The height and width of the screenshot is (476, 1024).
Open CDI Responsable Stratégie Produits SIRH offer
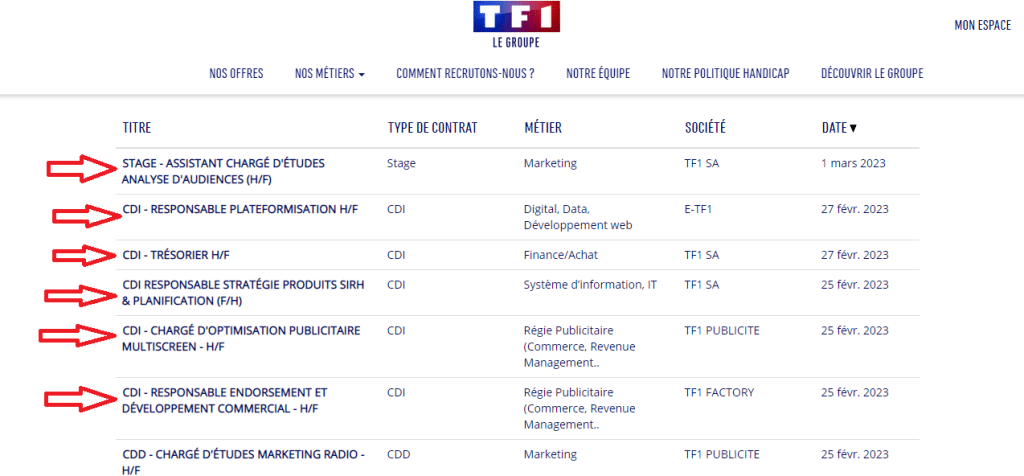coord(243,293)
